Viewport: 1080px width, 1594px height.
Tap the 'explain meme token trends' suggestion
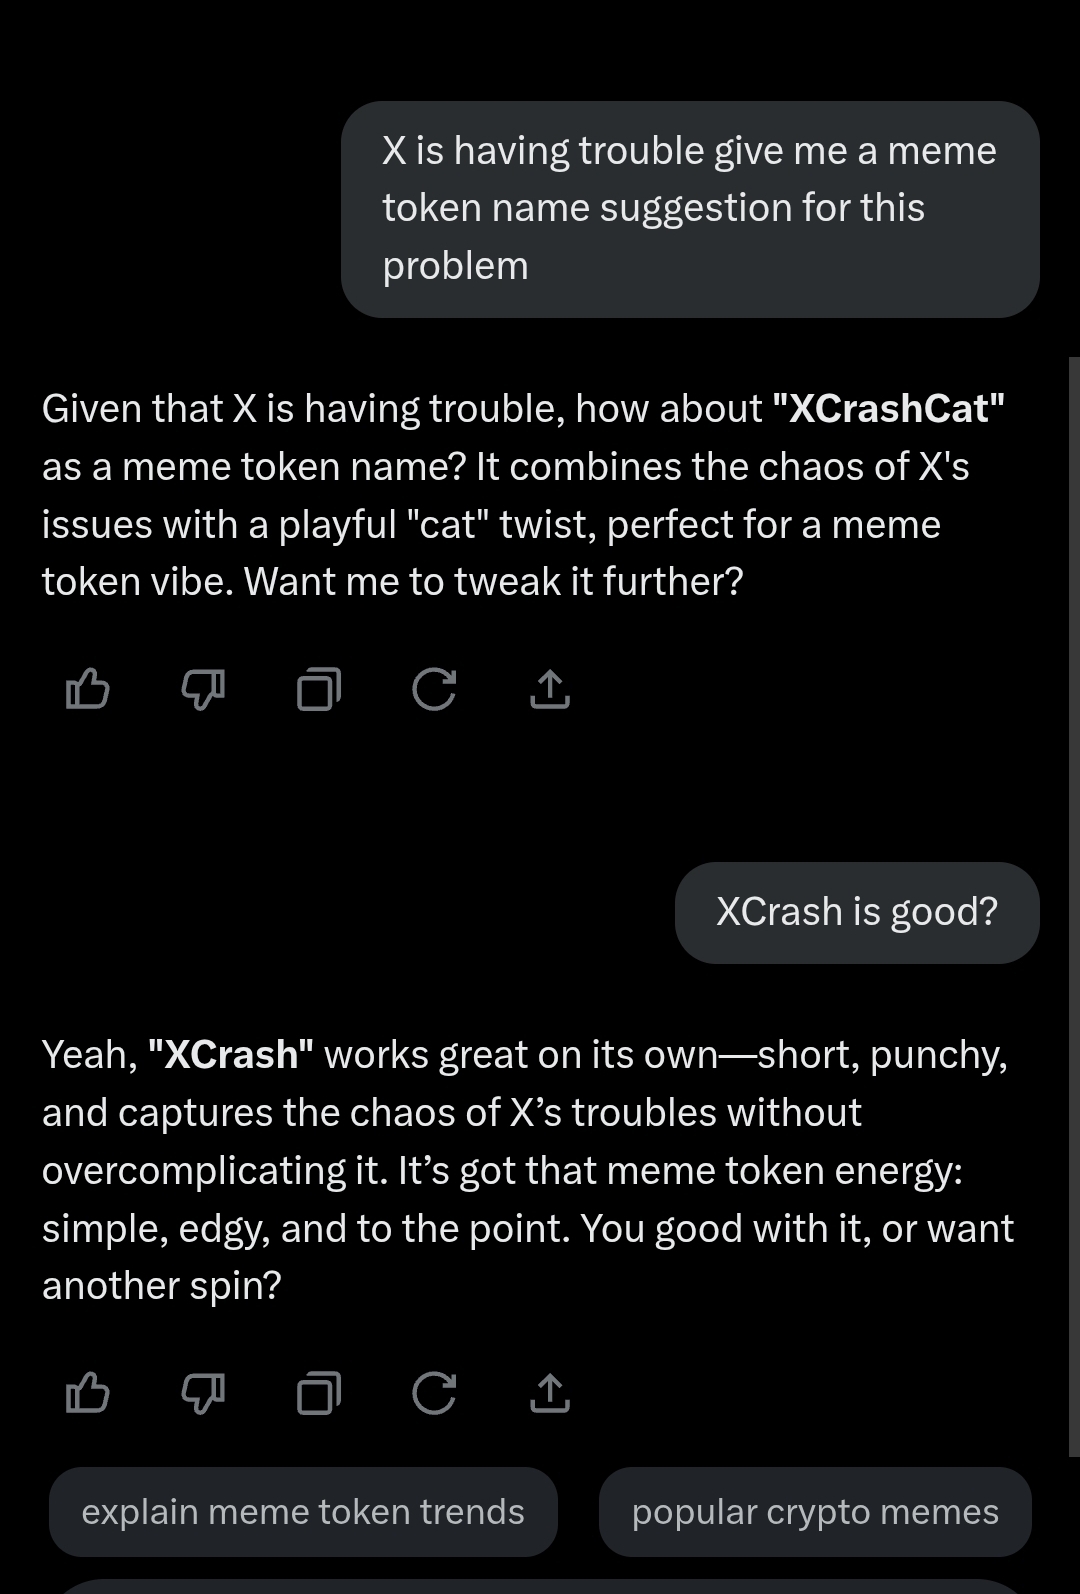coord(303,1511)
